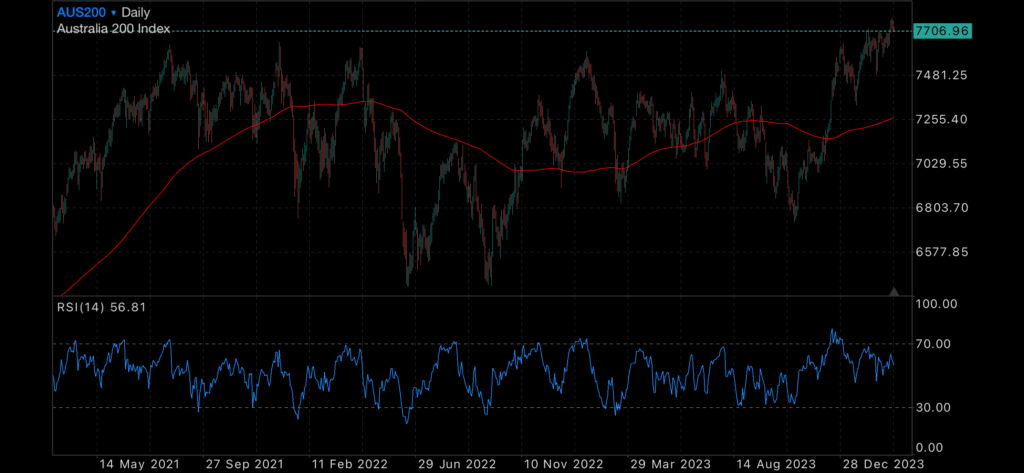Click the 7481.25 price axis label
The height and width of the screenshot is (473, 1024).
tap(942, 75)
